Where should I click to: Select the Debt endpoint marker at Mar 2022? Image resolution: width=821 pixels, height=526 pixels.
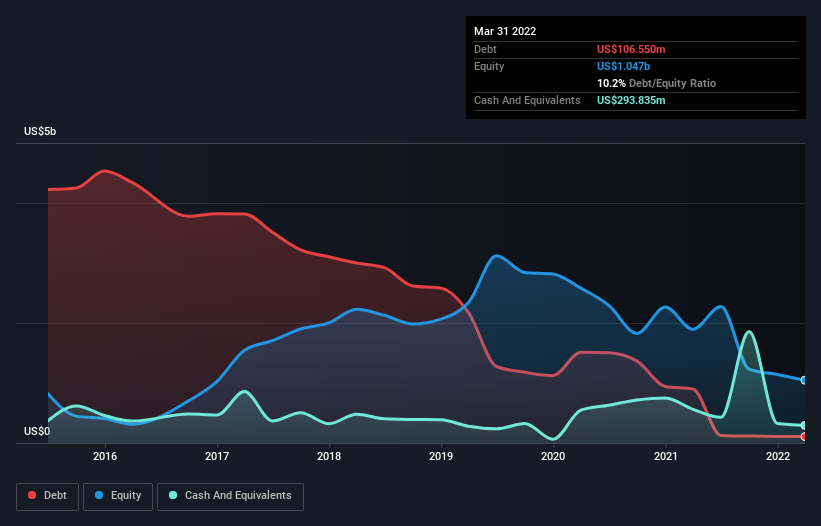pyautogui.click(x=804, y=437)
